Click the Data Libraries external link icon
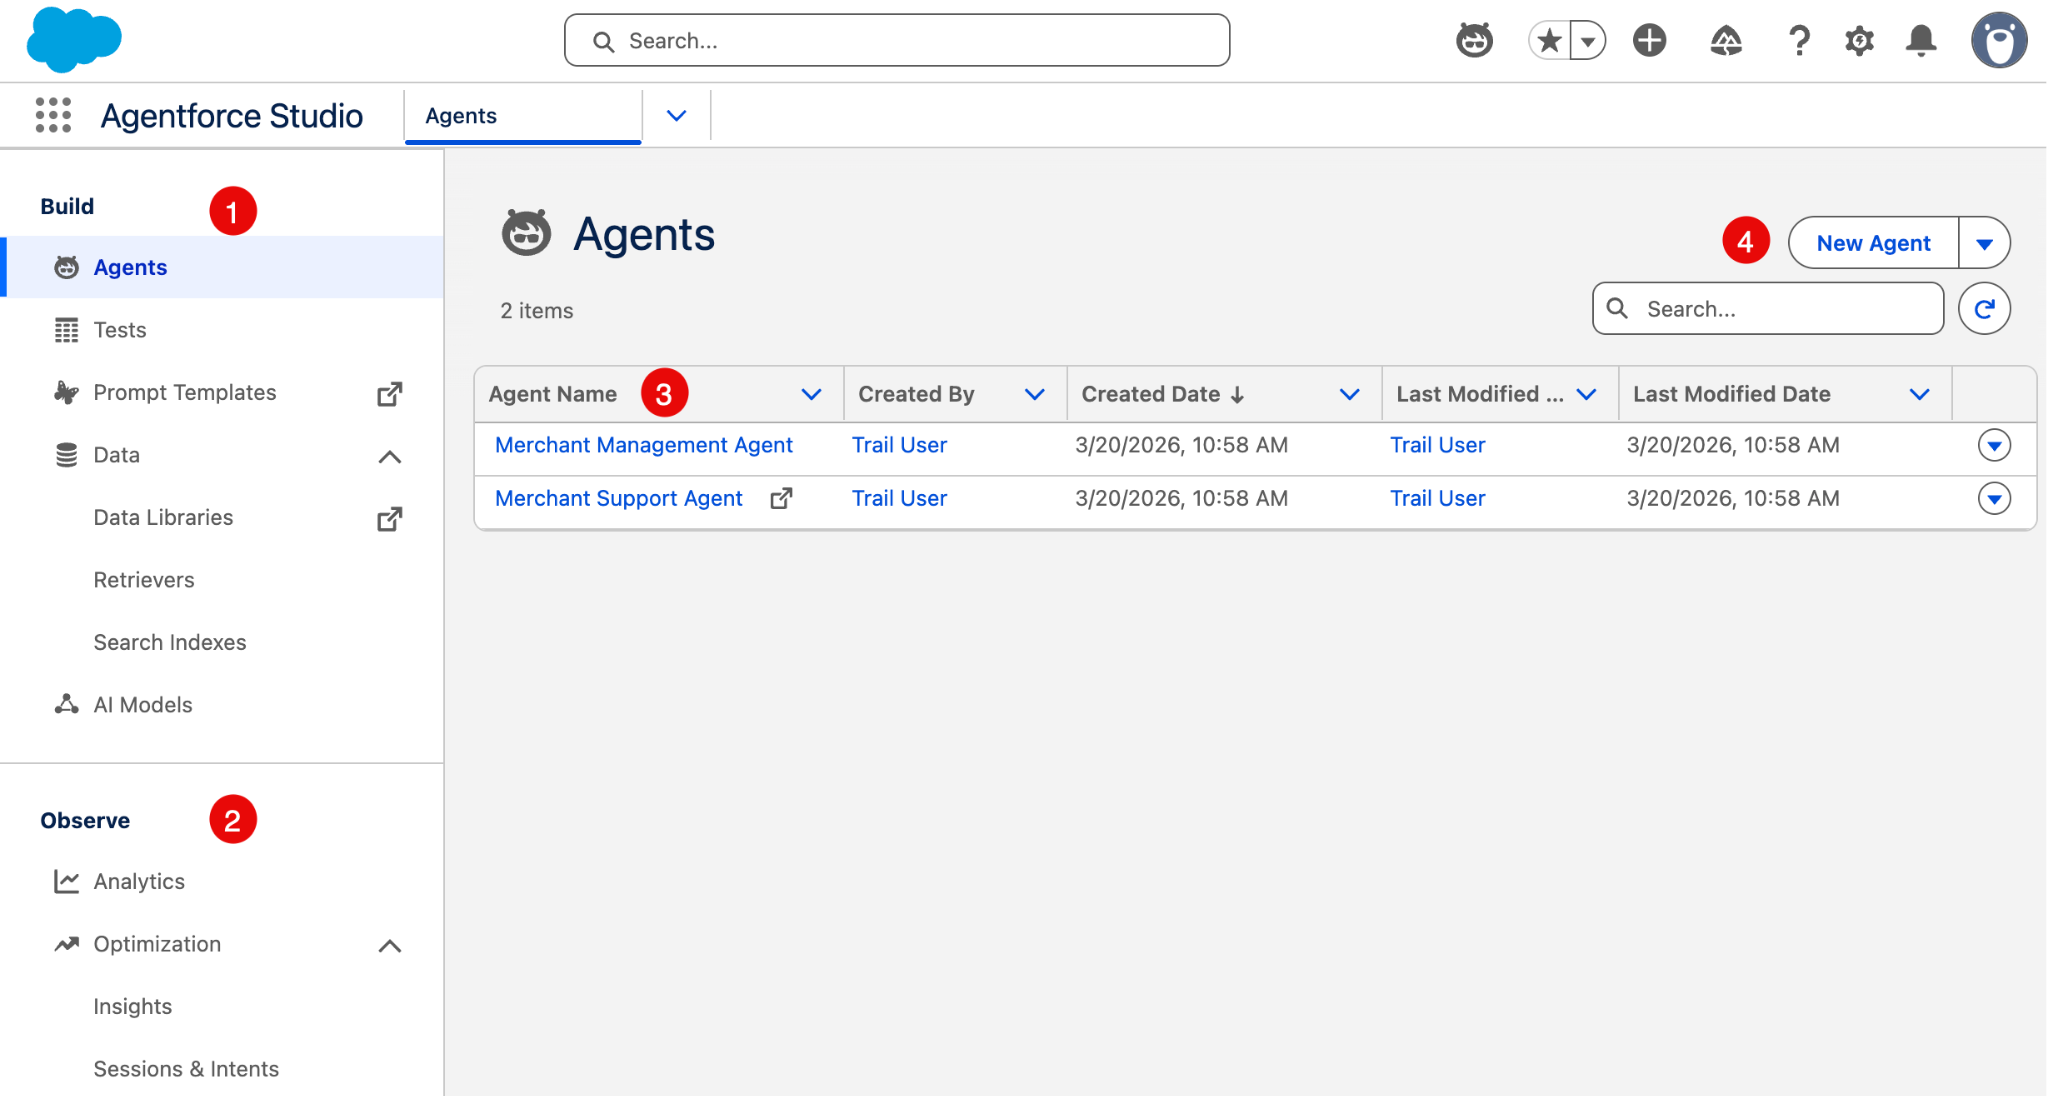This screenshot has width=2048, height=1096. 390,519
